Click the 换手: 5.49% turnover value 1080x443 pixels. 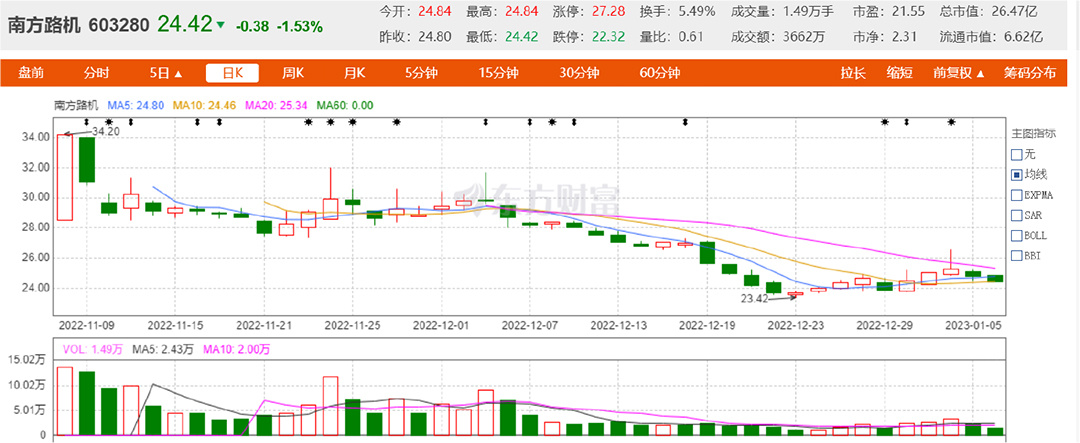(677, 12)
